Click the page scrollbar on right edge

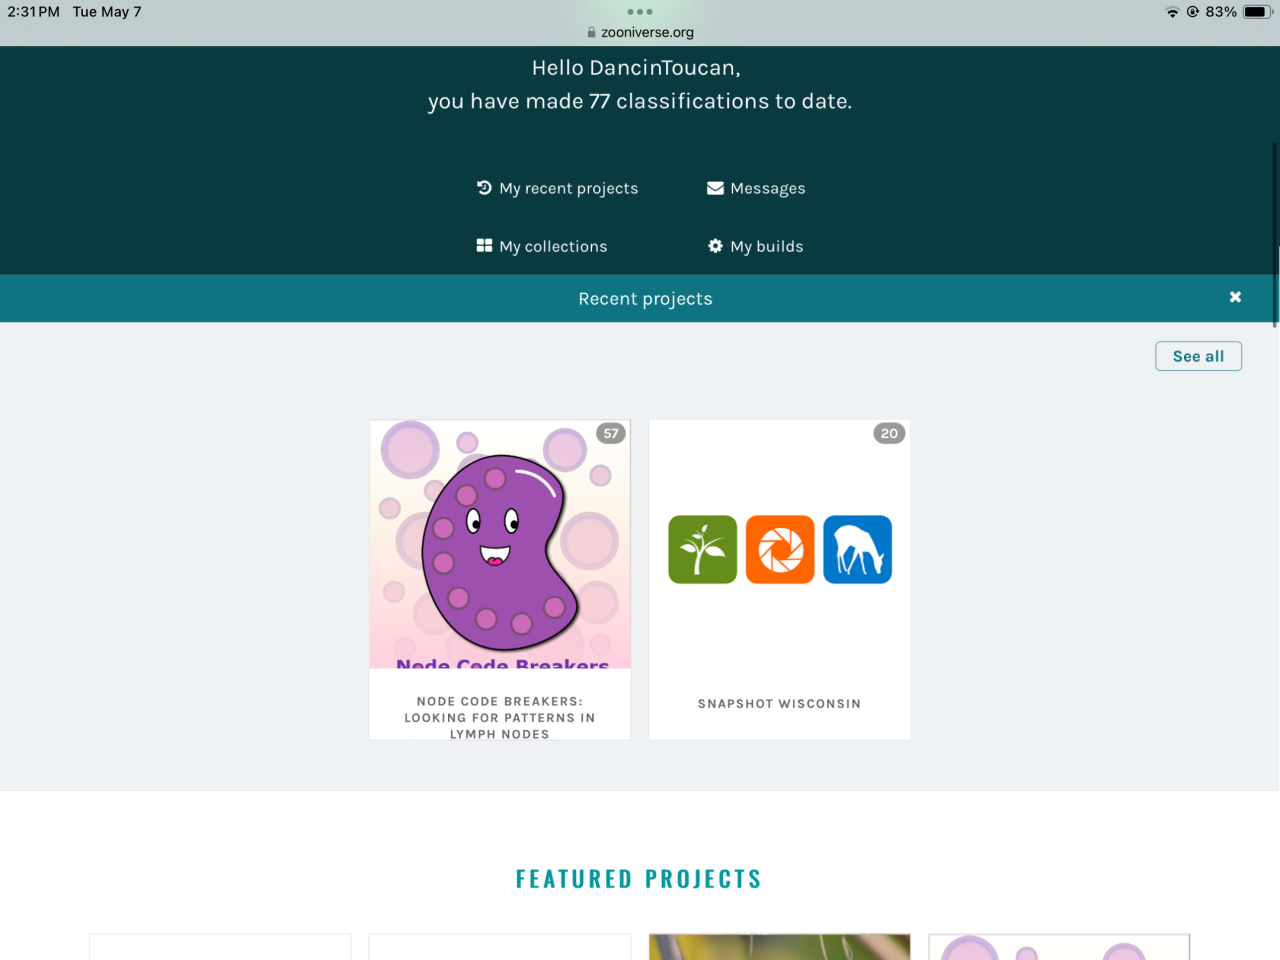tap(1275, 235)
